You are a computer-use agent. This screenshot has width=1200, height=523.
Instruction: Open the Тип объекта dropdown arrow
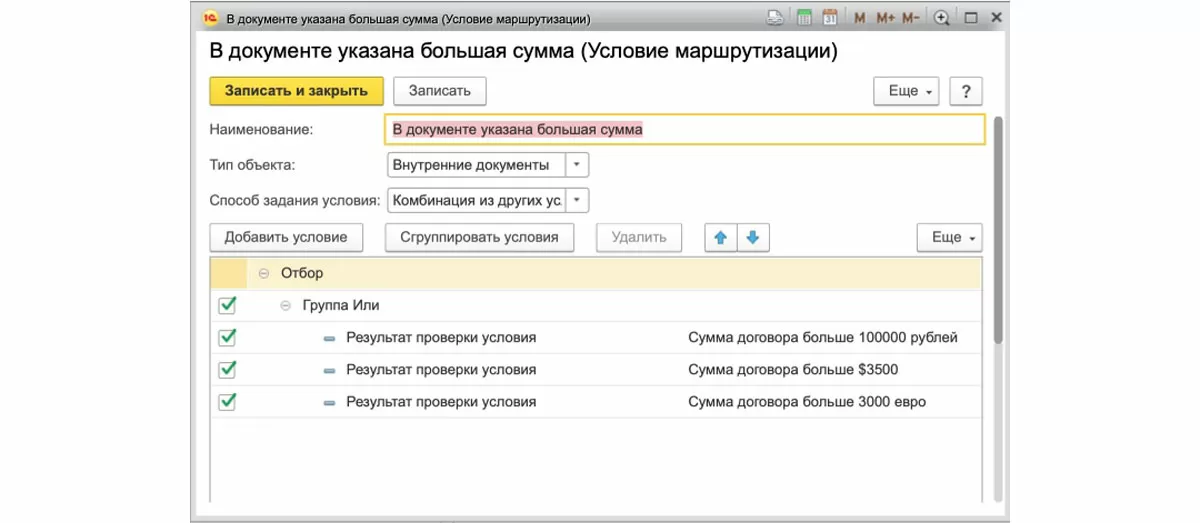[578, 165]
